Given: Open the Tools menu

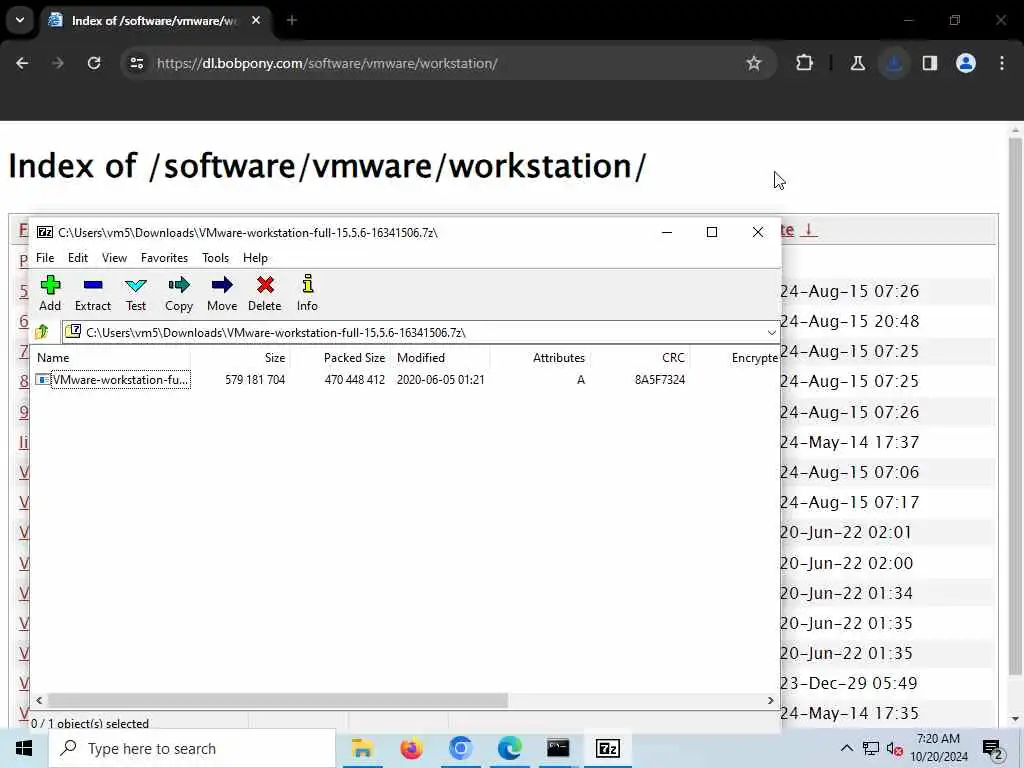Looking at the screenshot, I should click(x=215, y=258).
